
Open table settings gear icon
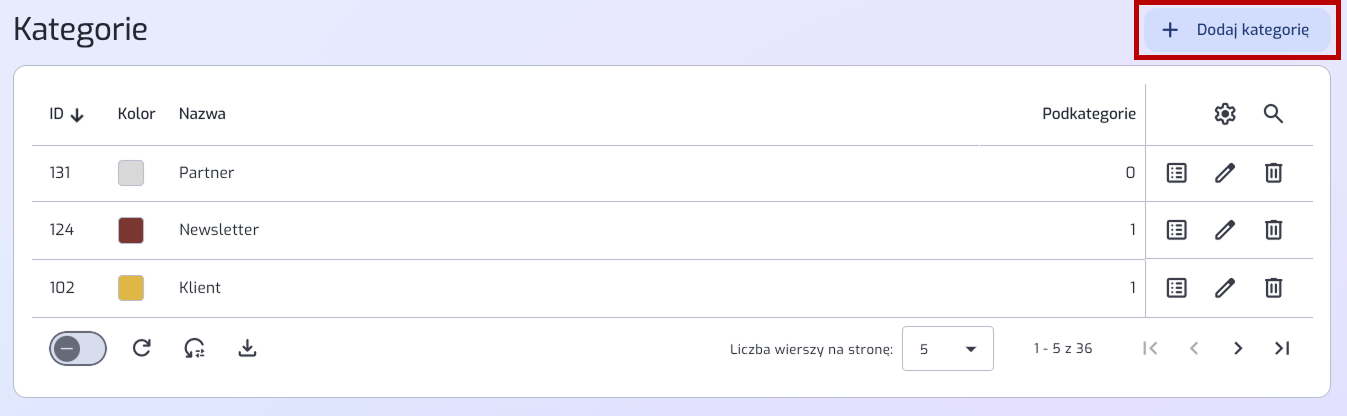(x=1225, y=114)
